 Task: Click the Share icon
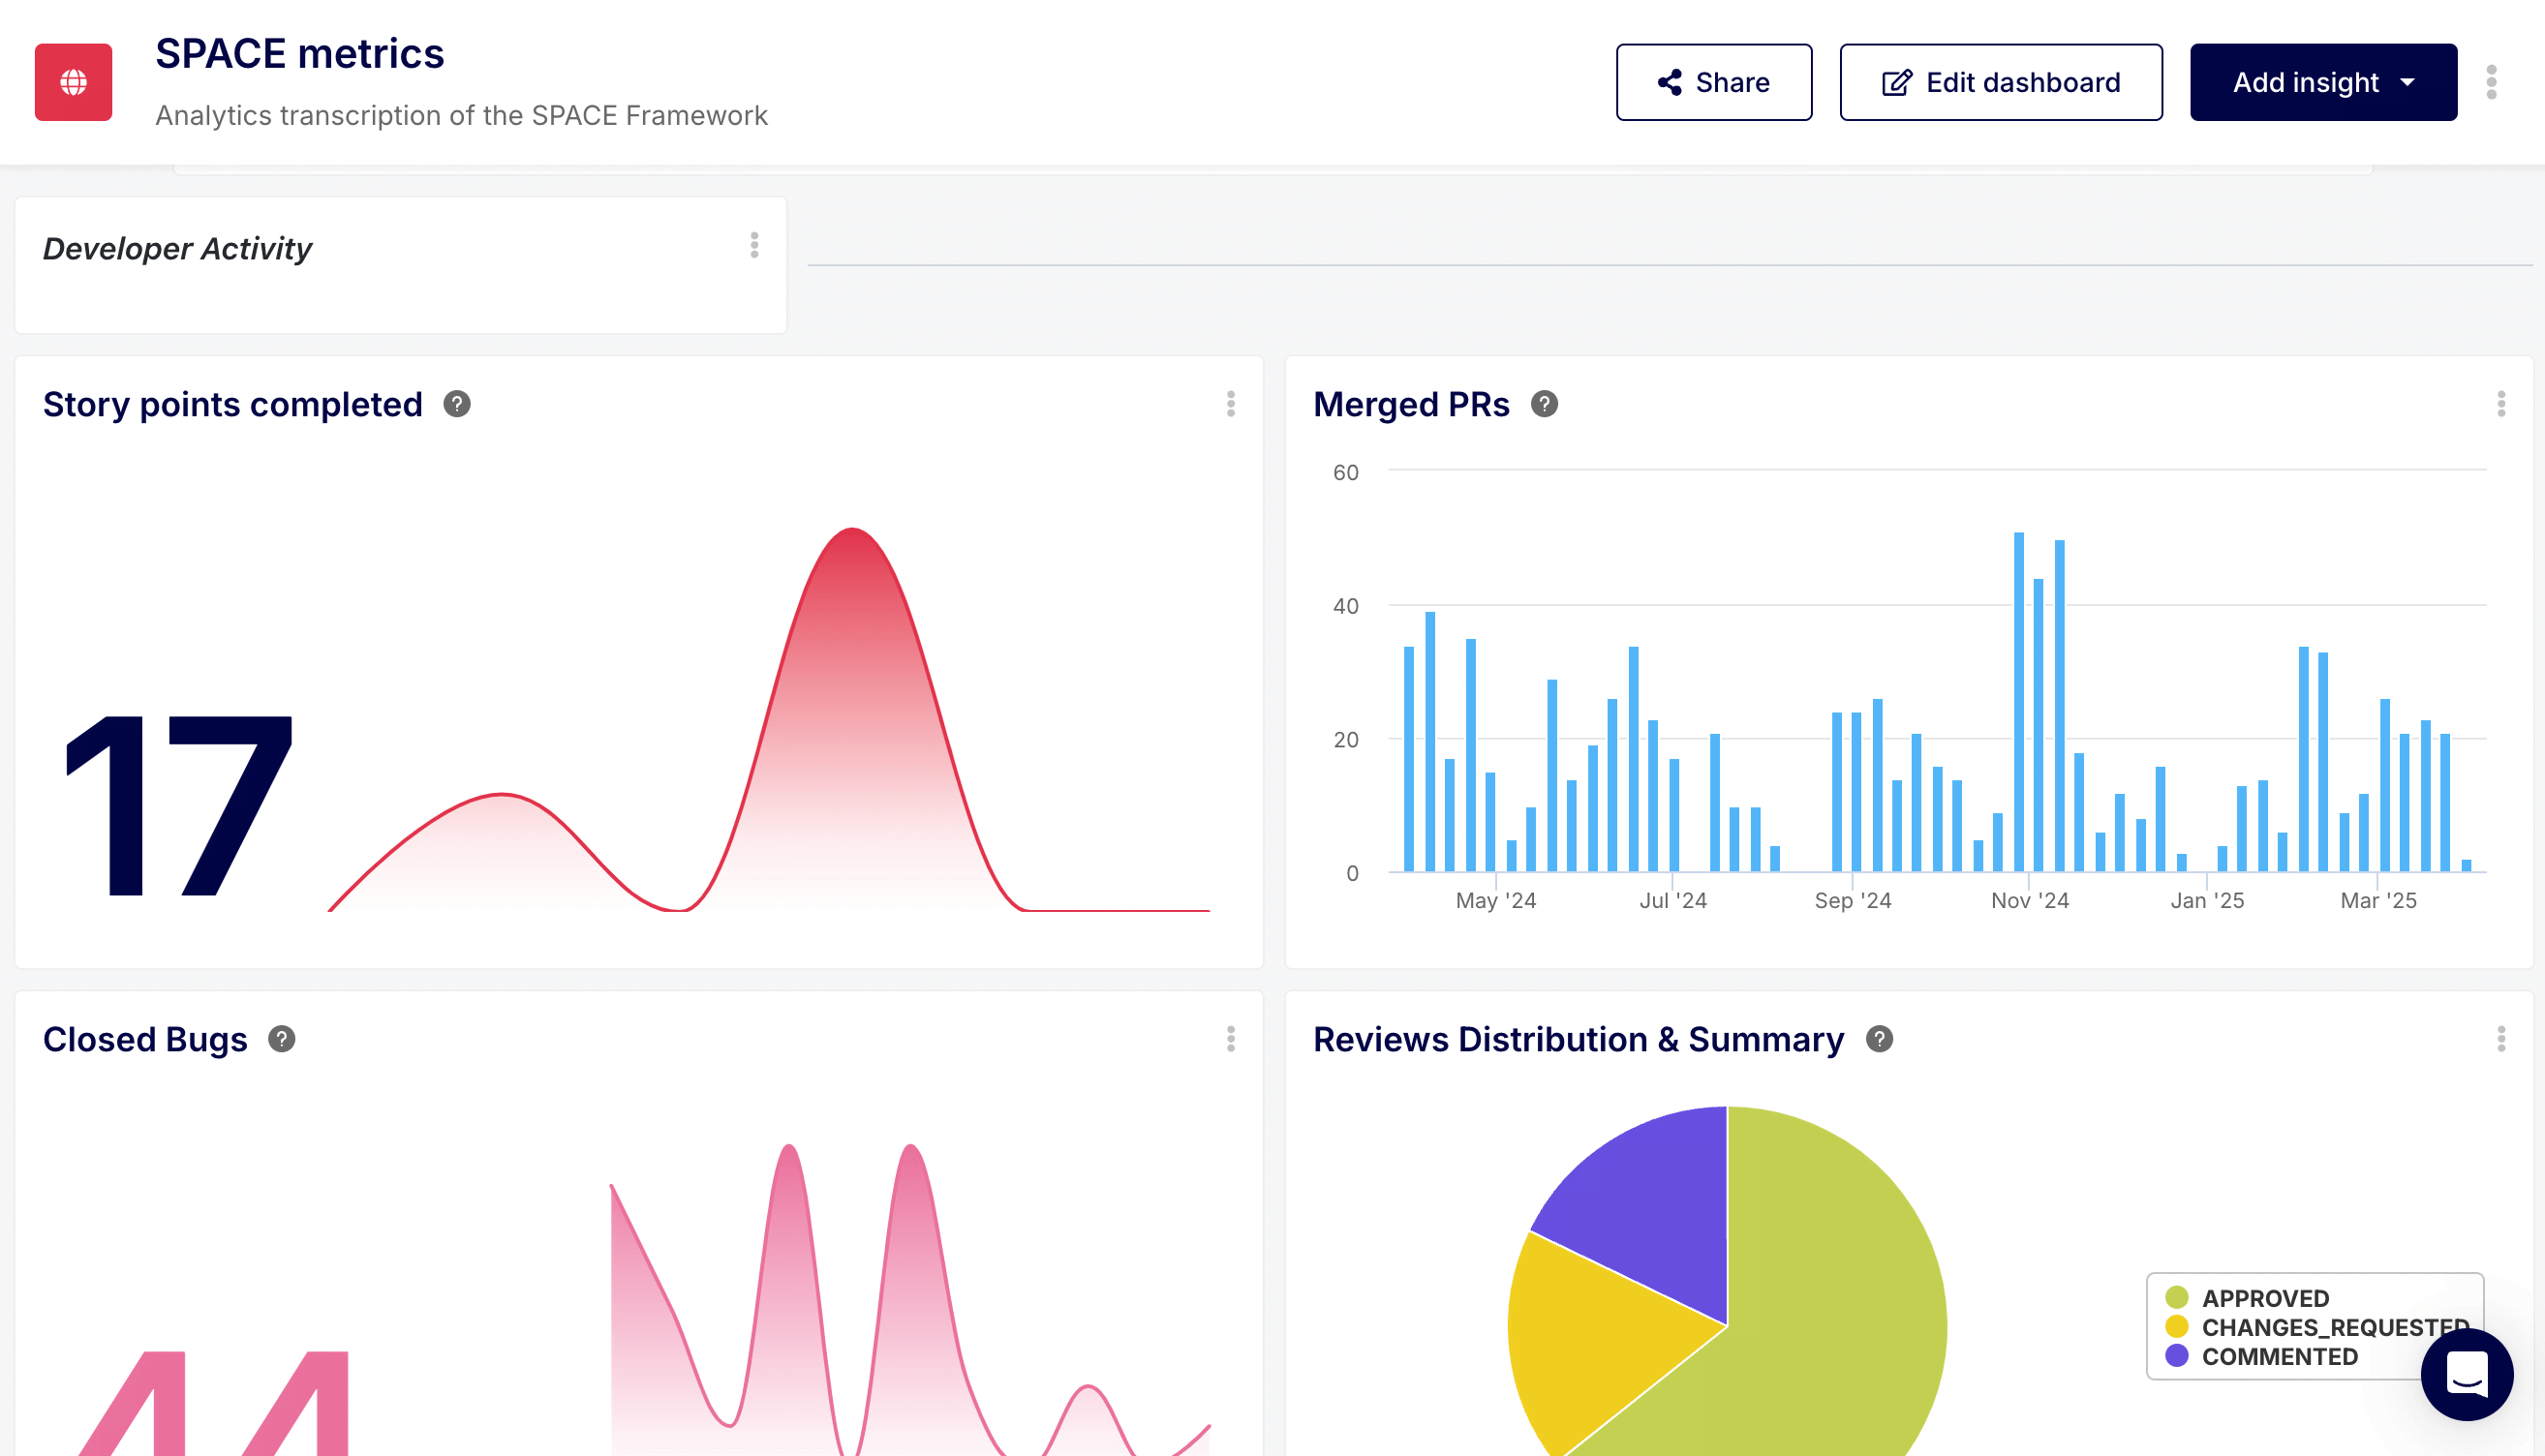[x=1668, y=82]
